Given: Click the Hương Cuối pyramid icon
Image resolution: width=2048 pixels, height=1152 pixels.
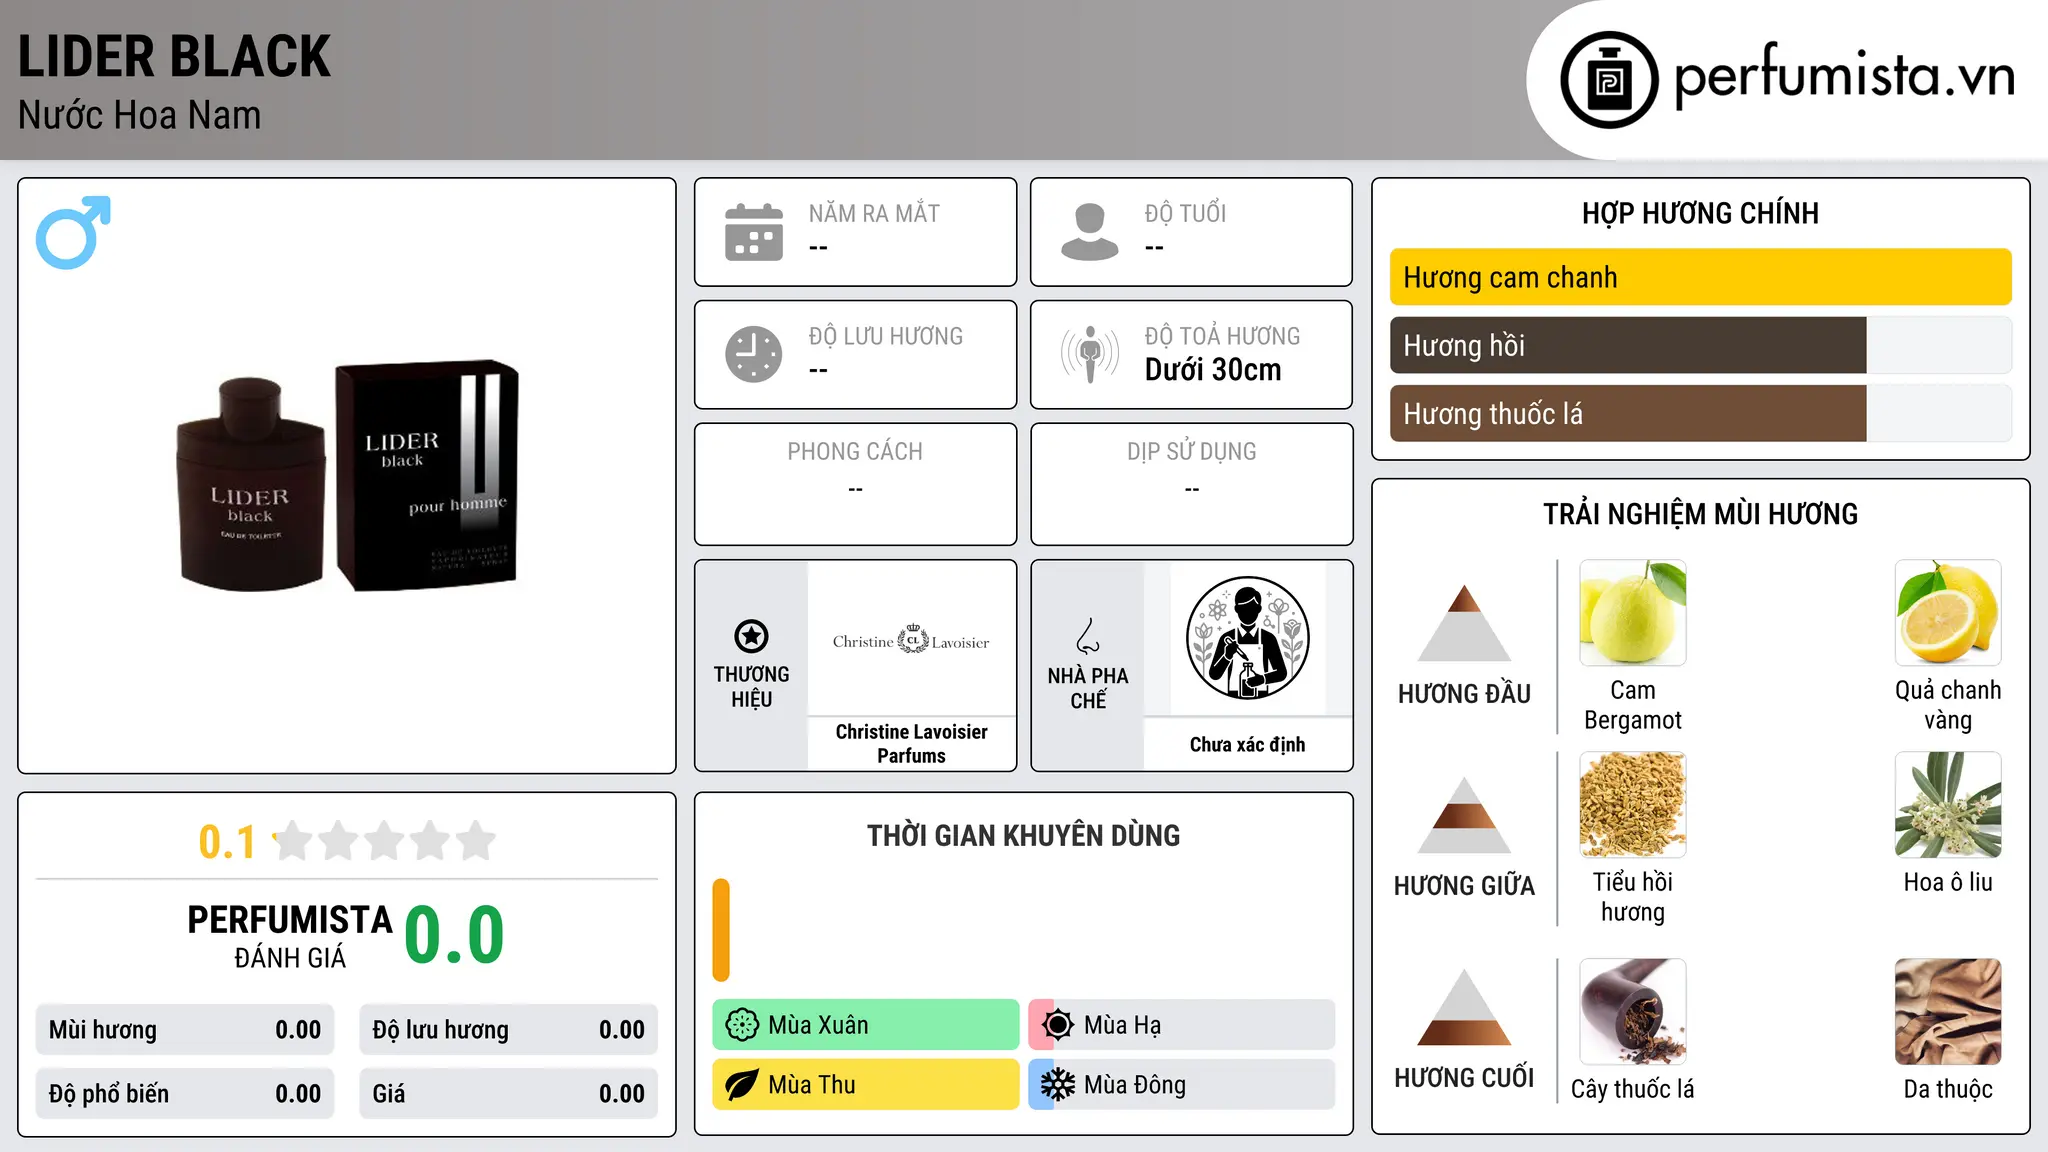Looking at the screenshot, I should point(1464,1007).
